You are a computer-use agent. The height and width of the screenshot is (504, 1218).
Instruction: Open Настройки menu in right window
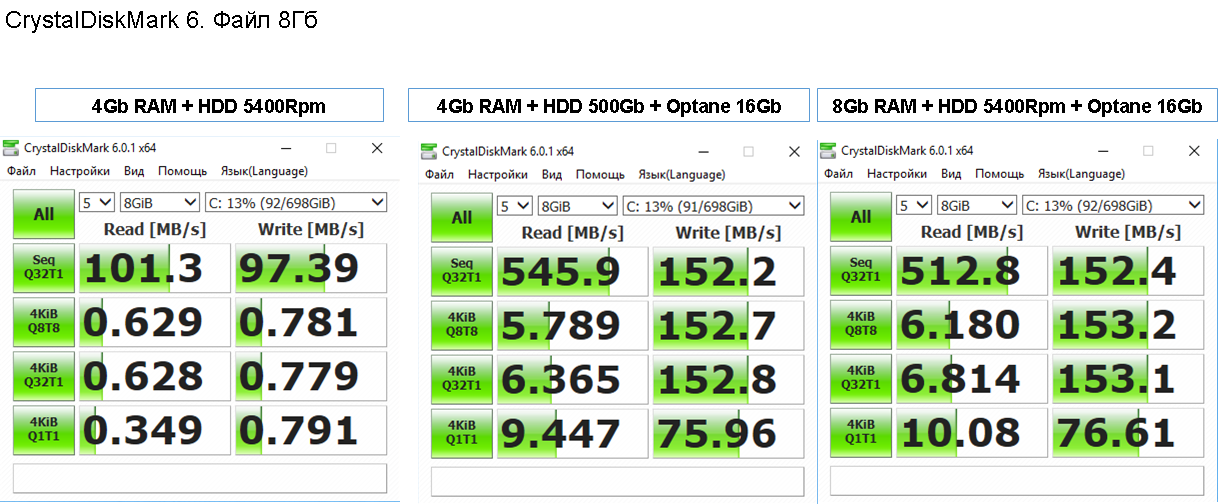point(897,173)
